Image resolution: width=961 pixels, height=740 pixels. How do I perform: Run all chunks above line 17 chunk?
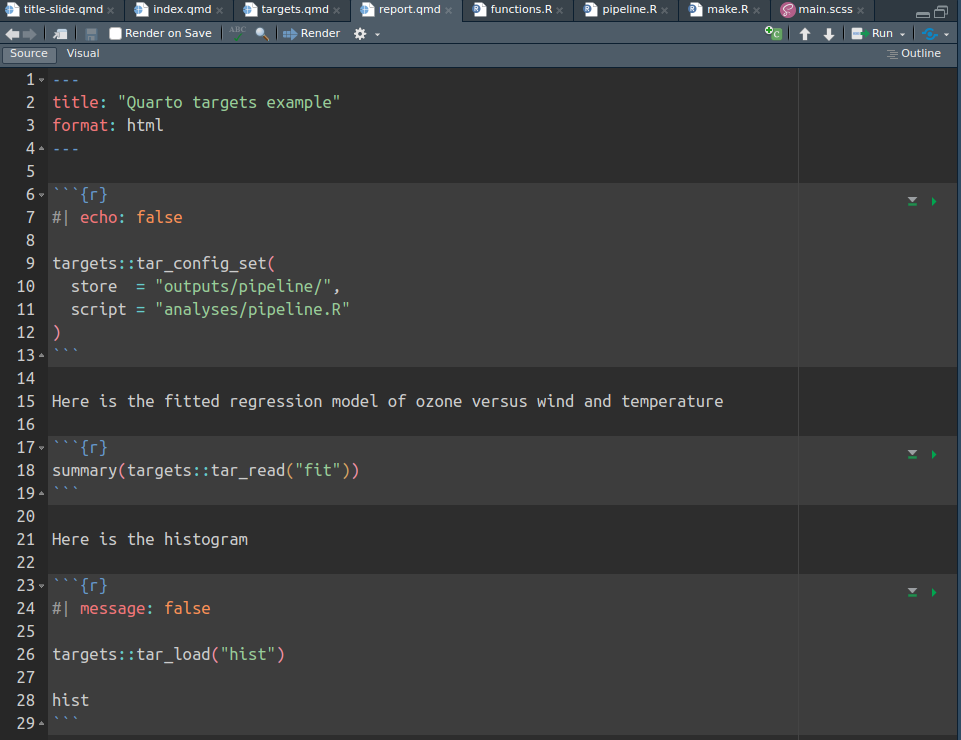(912, 455)
